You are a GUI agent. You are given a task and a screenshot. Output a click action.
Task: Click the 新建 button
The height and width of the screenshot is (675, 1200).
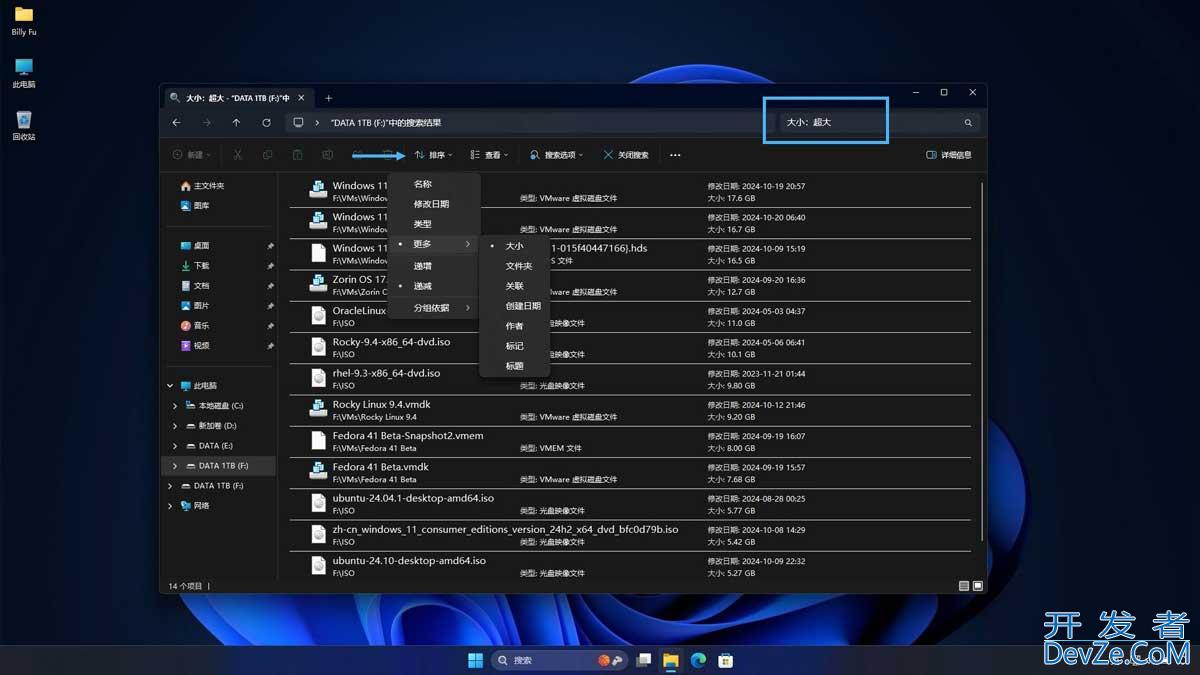tap(192, 155)
